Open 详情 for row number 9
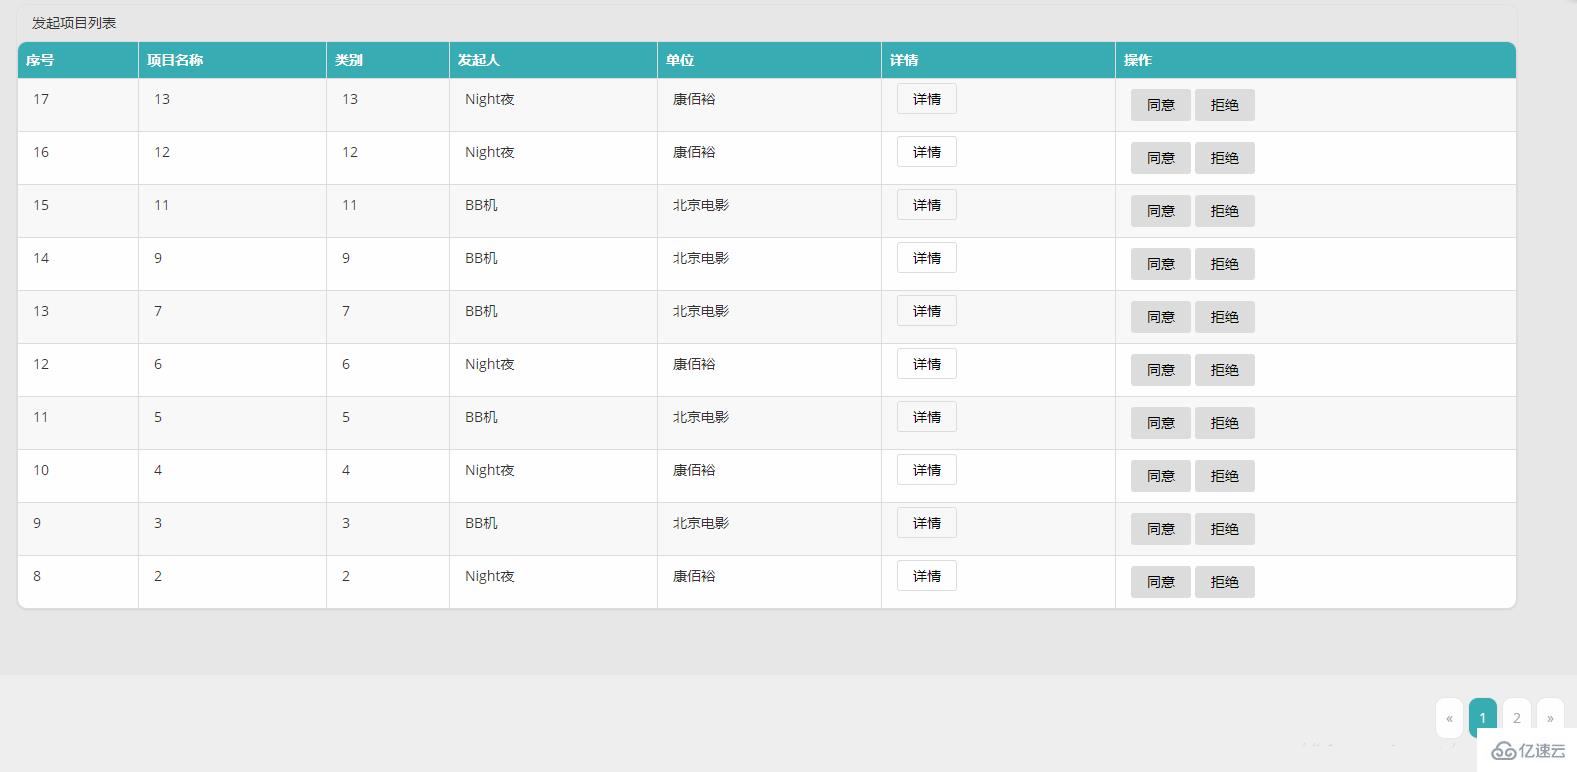The width and height of the screenshot is (1577, 772). pyautogui.click(x=926, y=523)
